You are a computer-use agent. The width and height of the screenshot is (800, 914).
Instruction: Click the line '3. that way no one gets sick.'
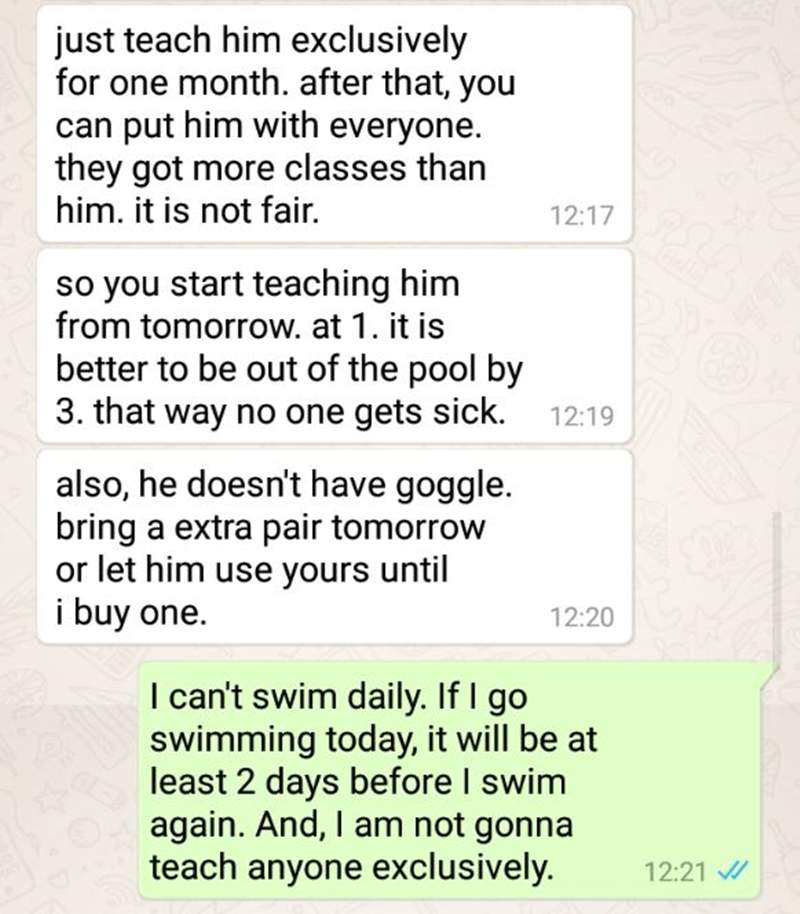280,412
